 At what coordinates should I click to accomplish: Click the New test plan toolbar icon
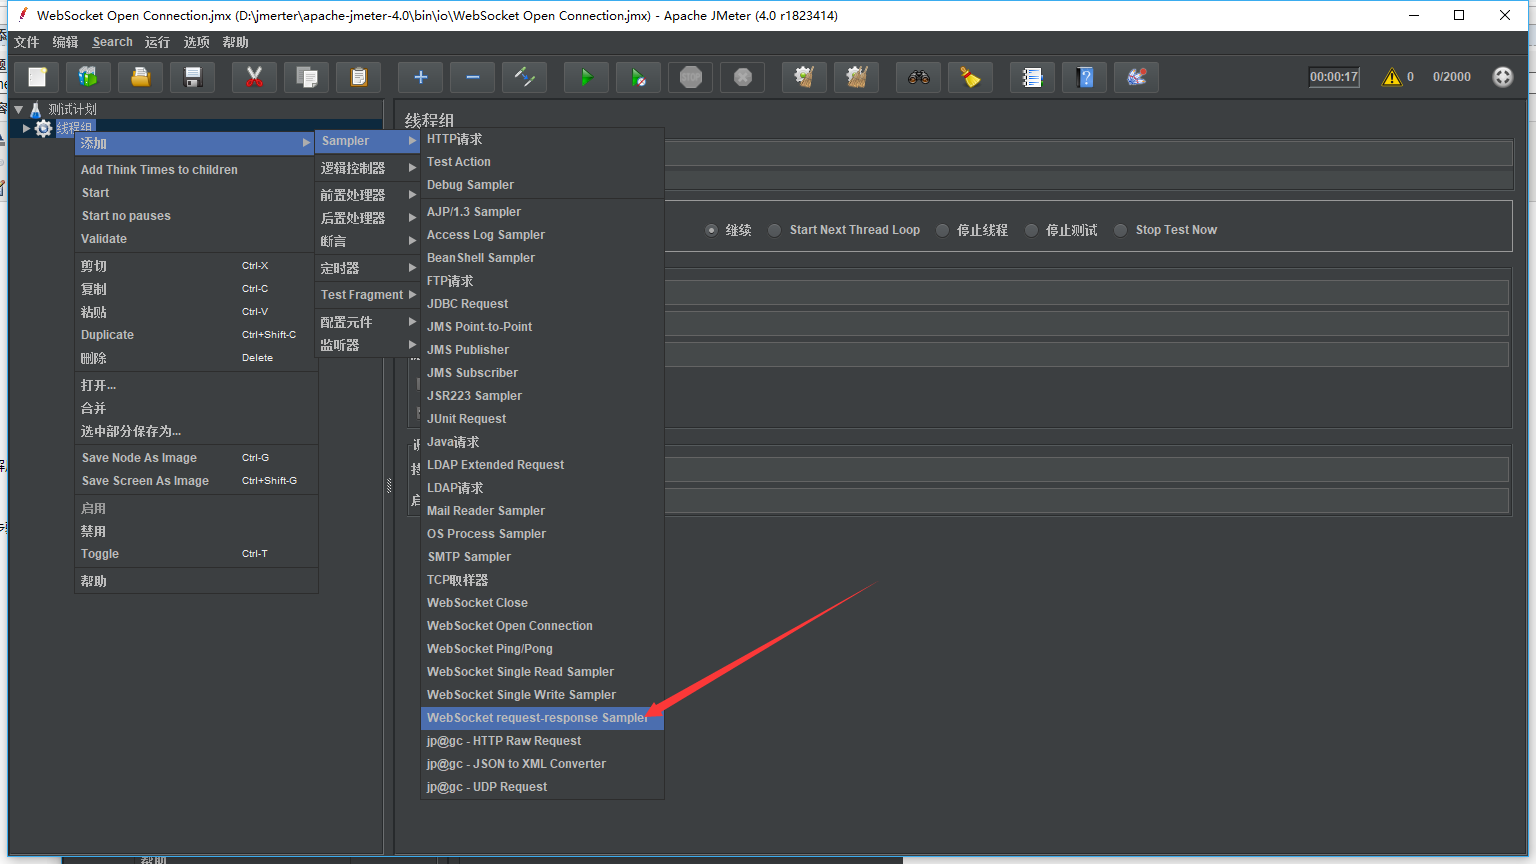(37, 77)
